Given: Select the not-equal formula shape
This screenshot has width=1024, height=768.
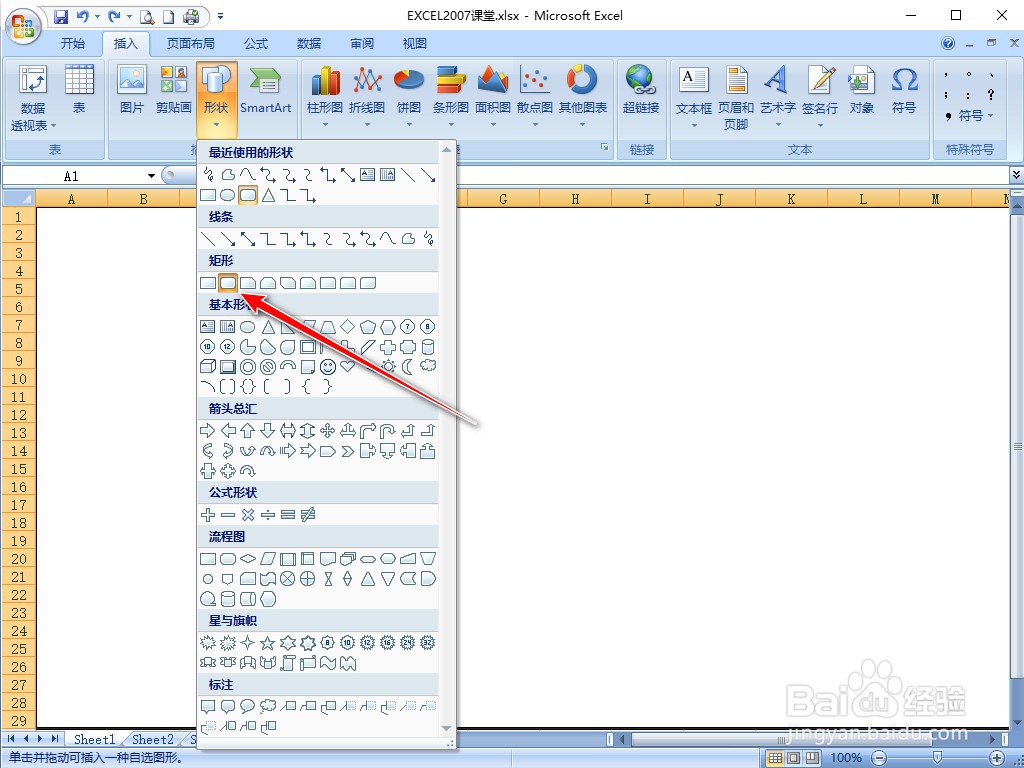Looking at the screenshot, I should coord(308,515).
